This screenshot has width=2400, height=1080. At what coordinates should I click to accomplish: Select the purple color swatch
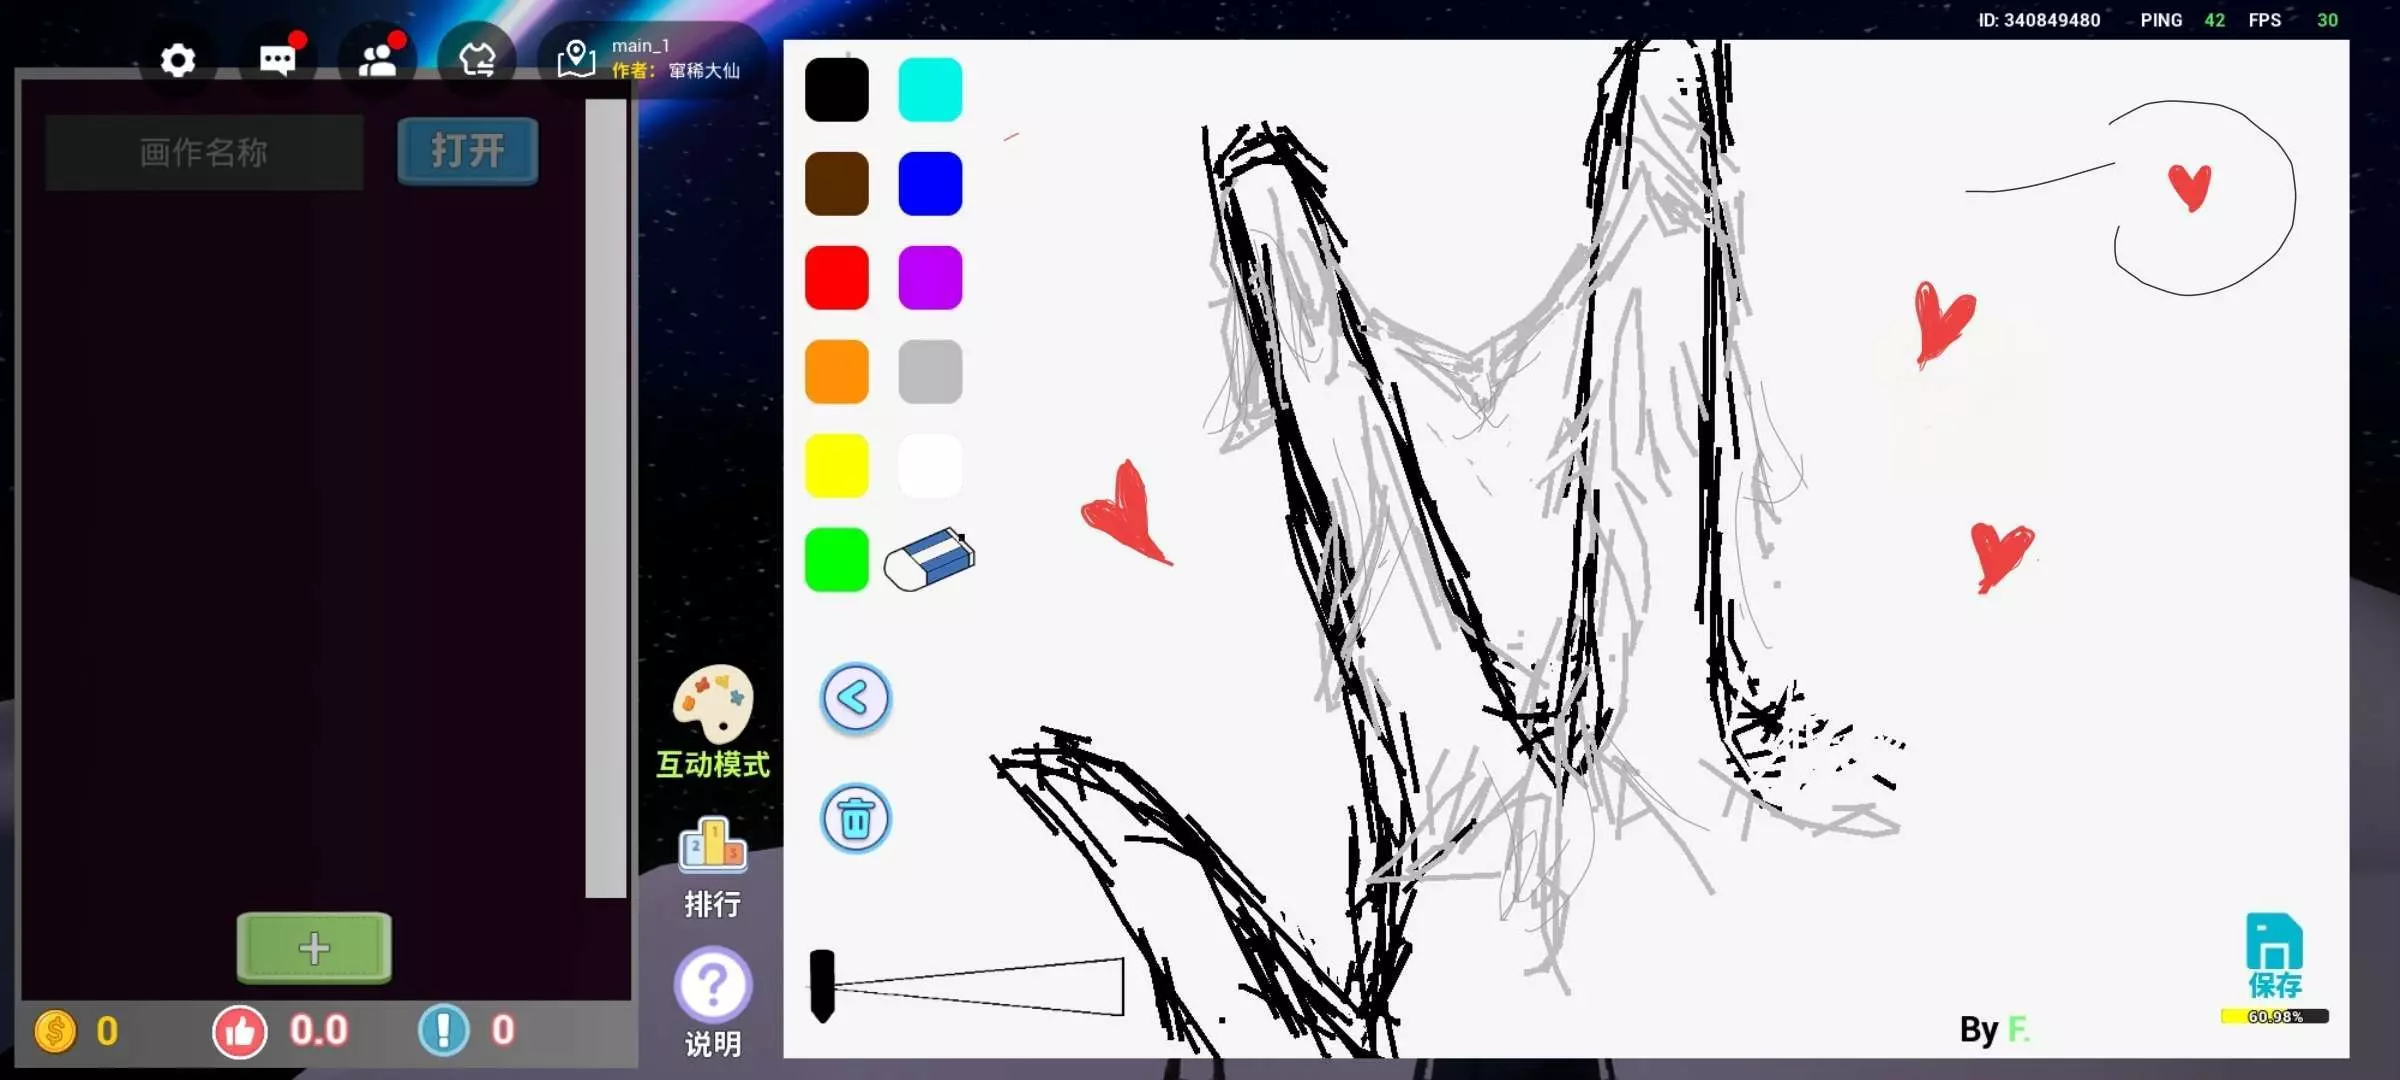point(930,278)
